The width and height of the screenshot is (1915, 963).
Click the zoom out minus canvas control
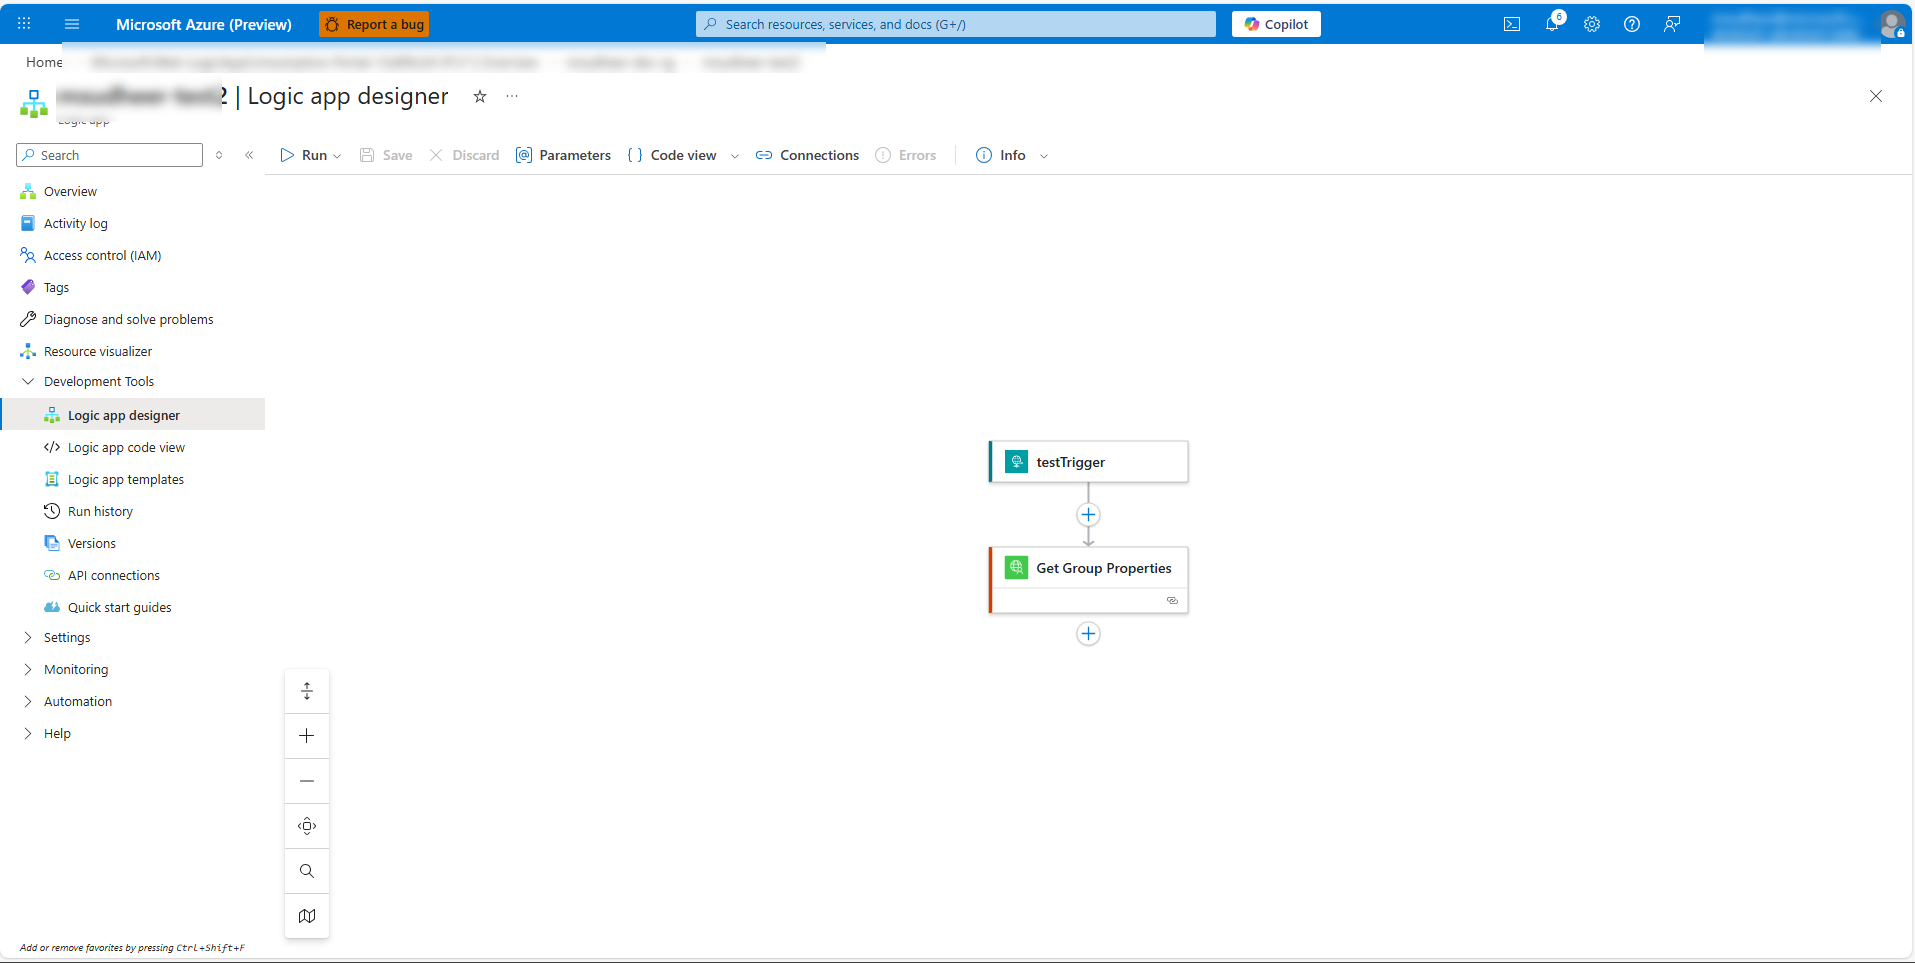pos(307,781)
